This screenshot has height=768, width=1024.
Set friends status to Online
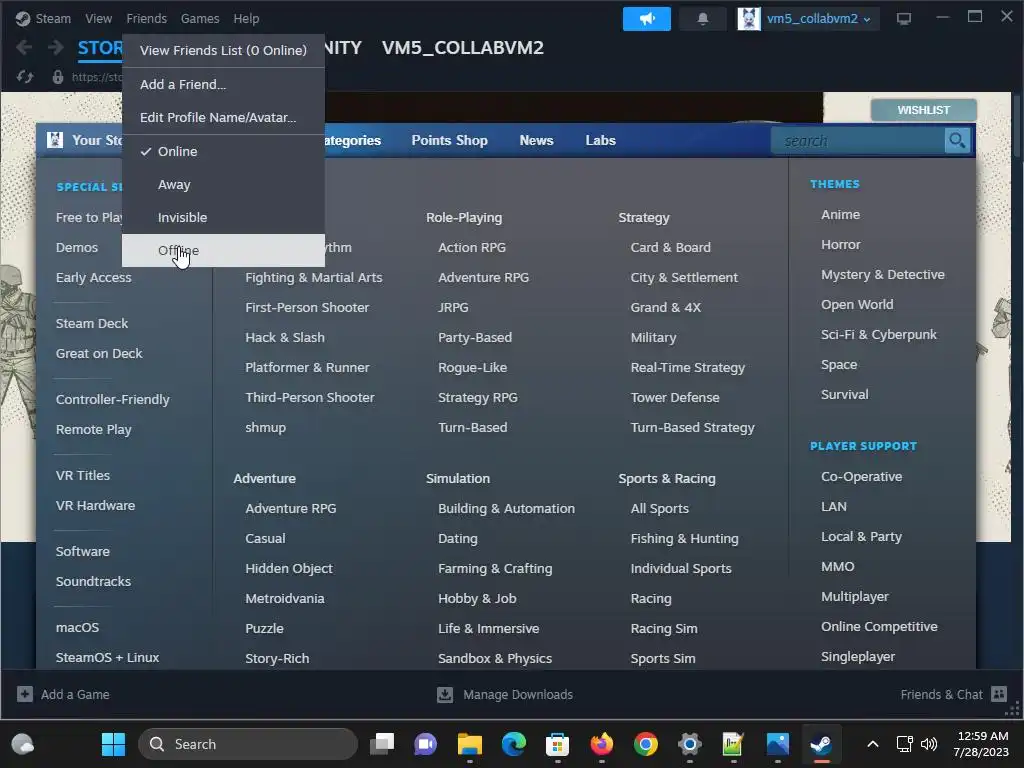[223, 151]
